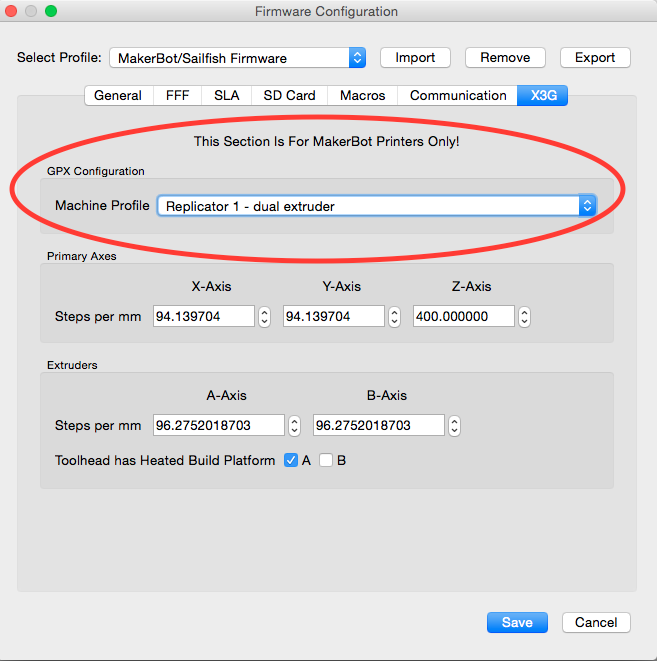Click the Export button

pos(595,58)
